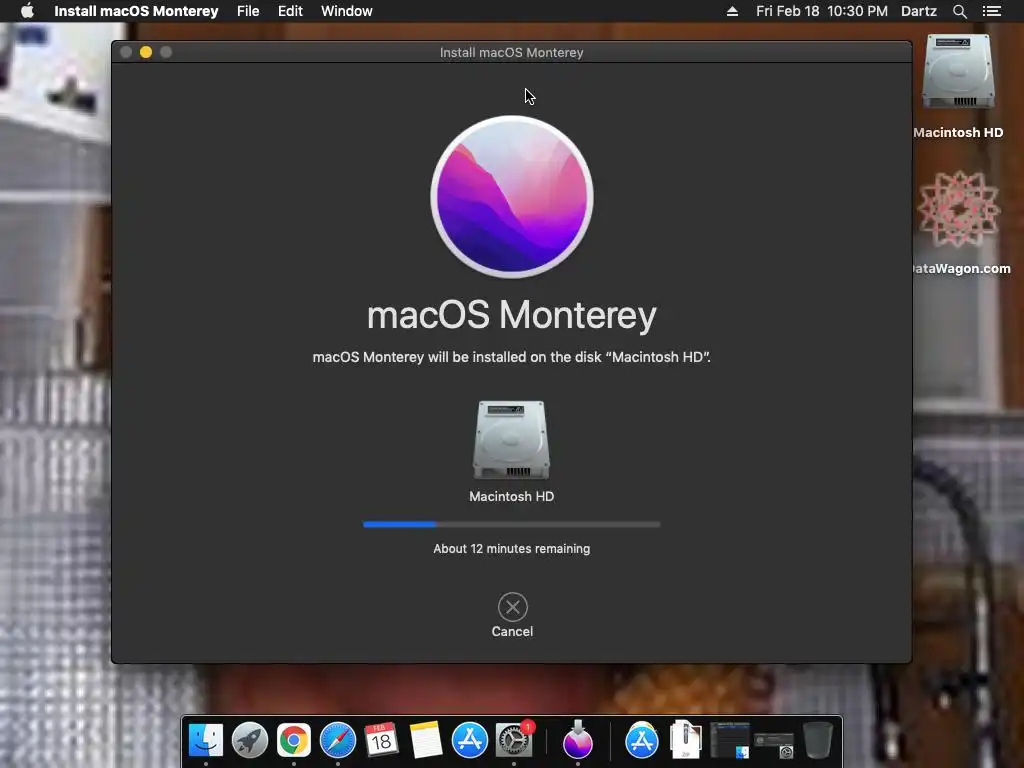
Task: Open the File menu
Action: pos(248,11)
